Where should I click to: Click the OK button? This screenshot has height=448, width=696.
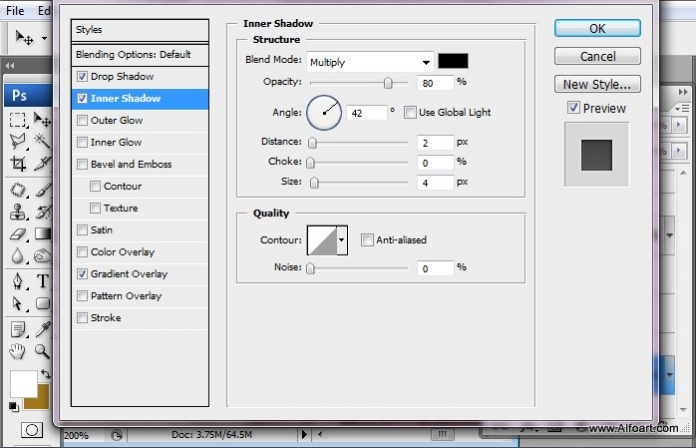597,28
